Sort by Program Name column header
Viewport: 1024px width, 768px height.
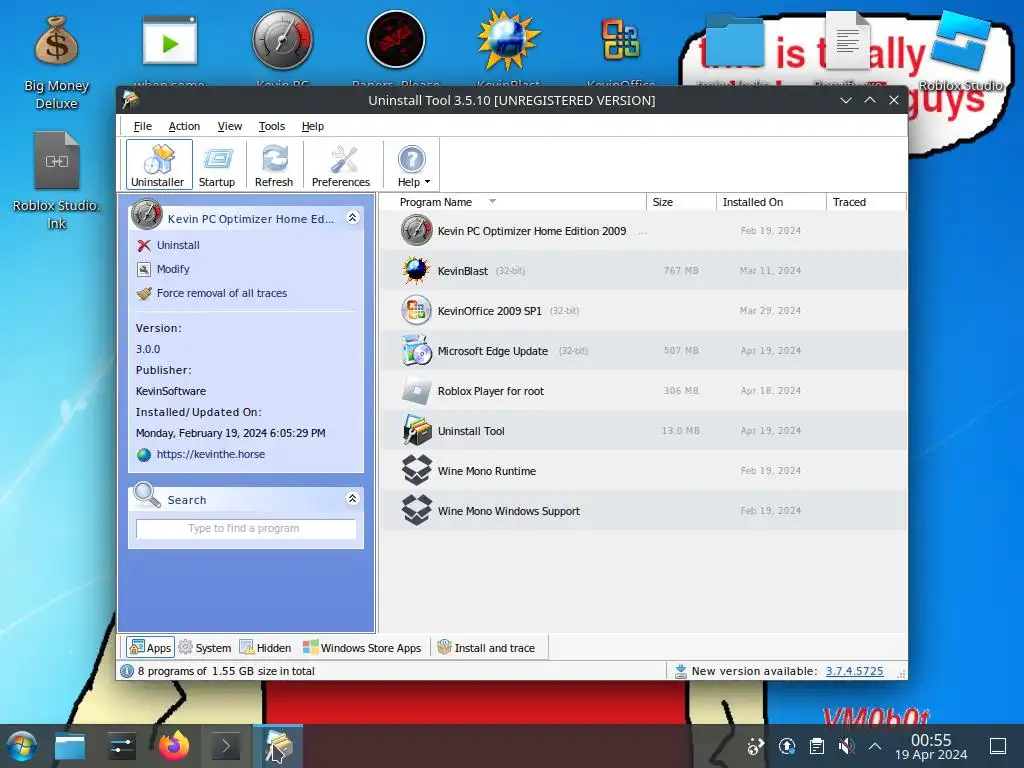(x=513, y=202)
